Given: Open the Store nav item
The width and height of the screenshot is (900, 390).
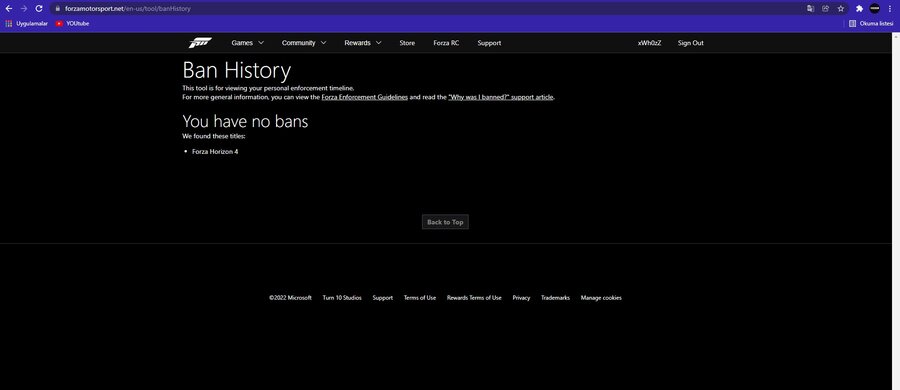Looking at the screenshot, I should [407, 43].
